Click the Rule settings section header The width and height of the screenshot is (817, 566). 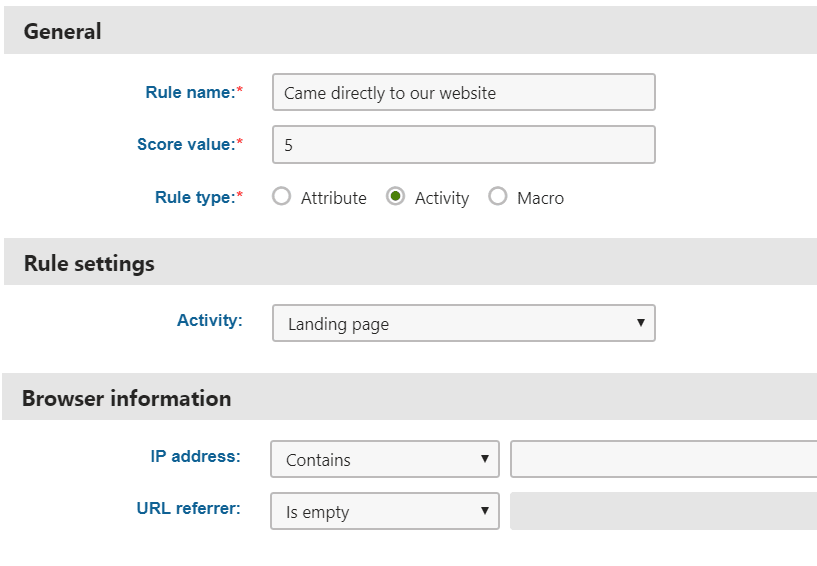tap(411, 262)
